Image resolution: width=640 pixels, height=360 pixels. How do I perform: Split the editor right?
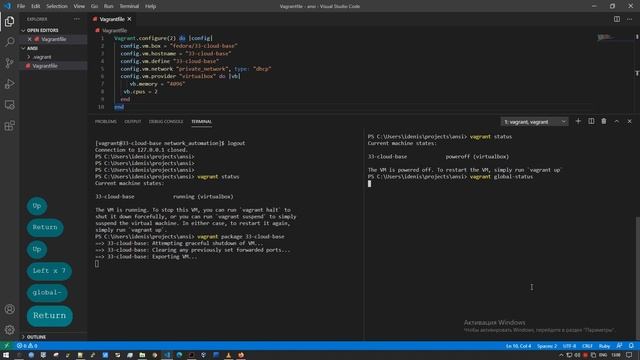(617, 19)
